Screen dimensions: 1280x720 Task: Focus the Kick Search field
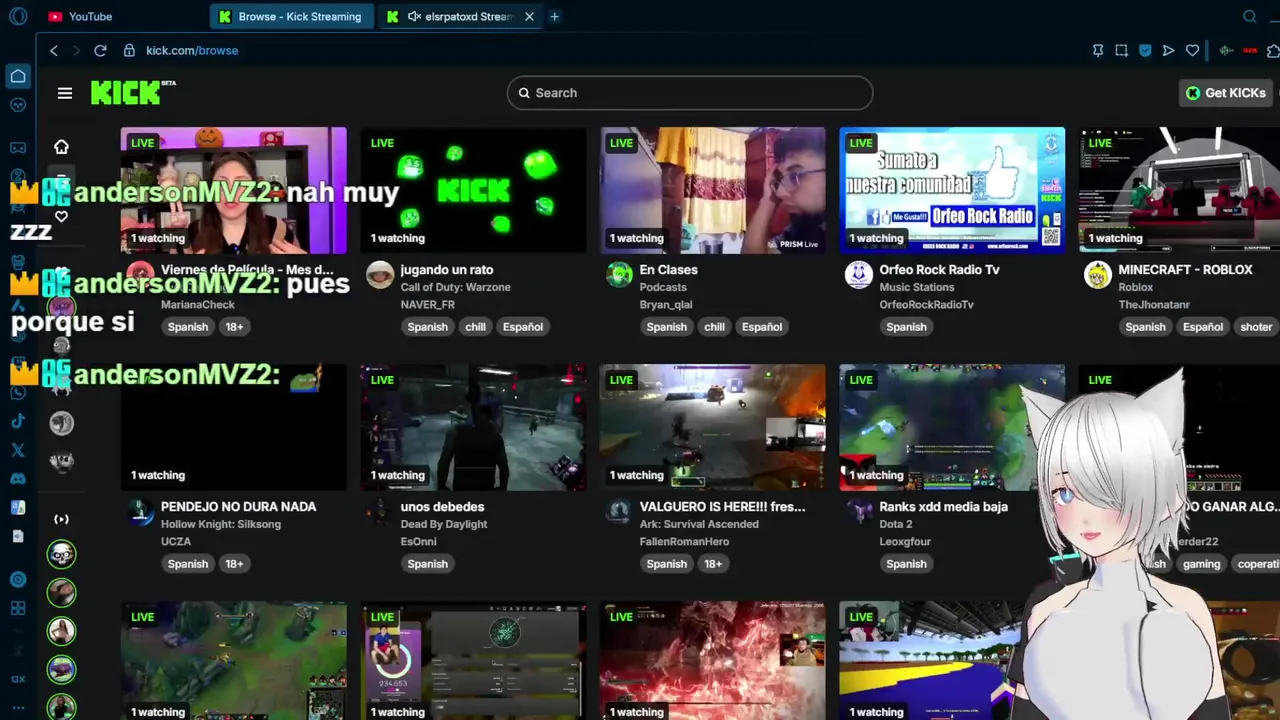[x=690, y=93]
